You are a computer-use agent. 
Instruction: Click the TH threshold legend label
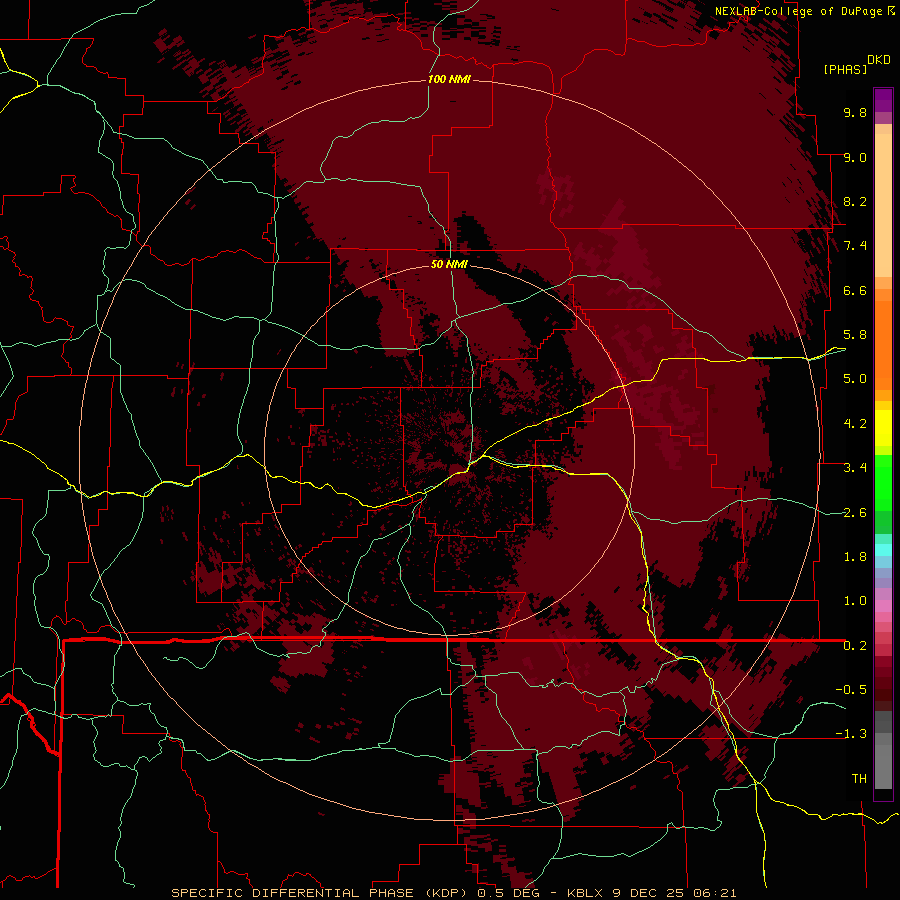(x=859, y=779)
